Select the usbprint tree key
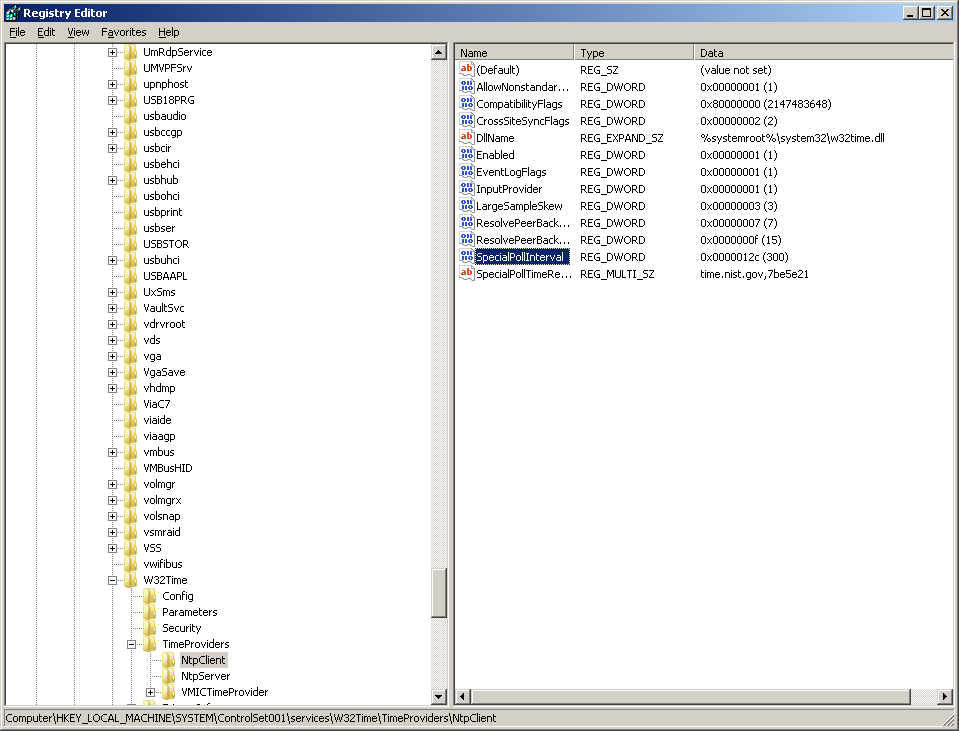 [163, 212]
